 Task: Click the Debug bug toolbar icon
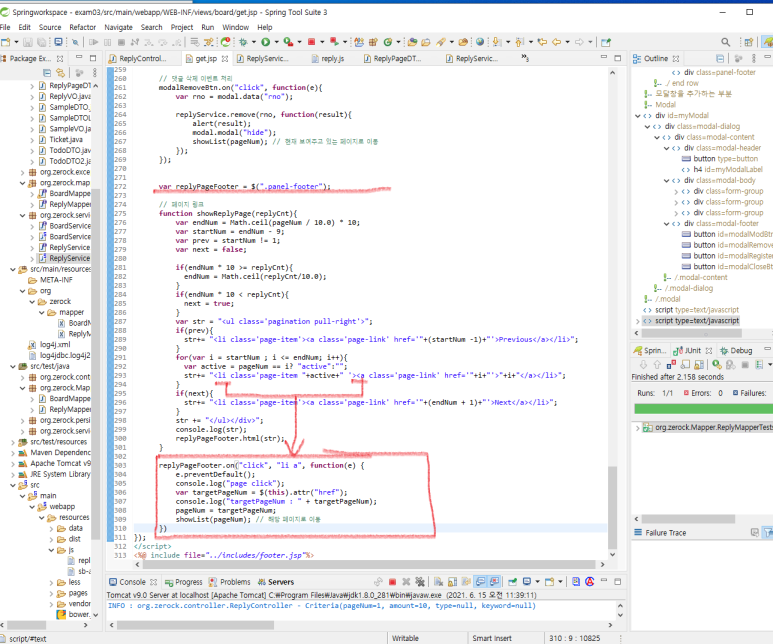point(243,42)
